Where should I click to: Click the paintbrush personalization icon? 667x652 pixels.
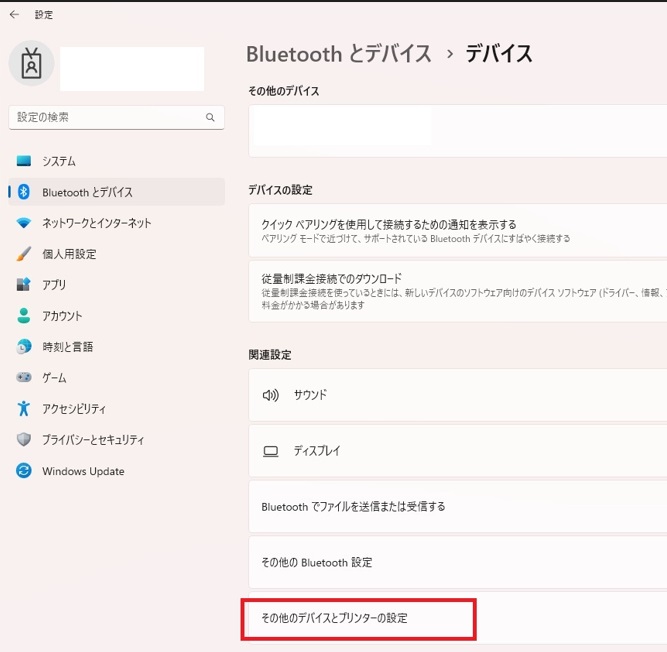pos(24,253)
